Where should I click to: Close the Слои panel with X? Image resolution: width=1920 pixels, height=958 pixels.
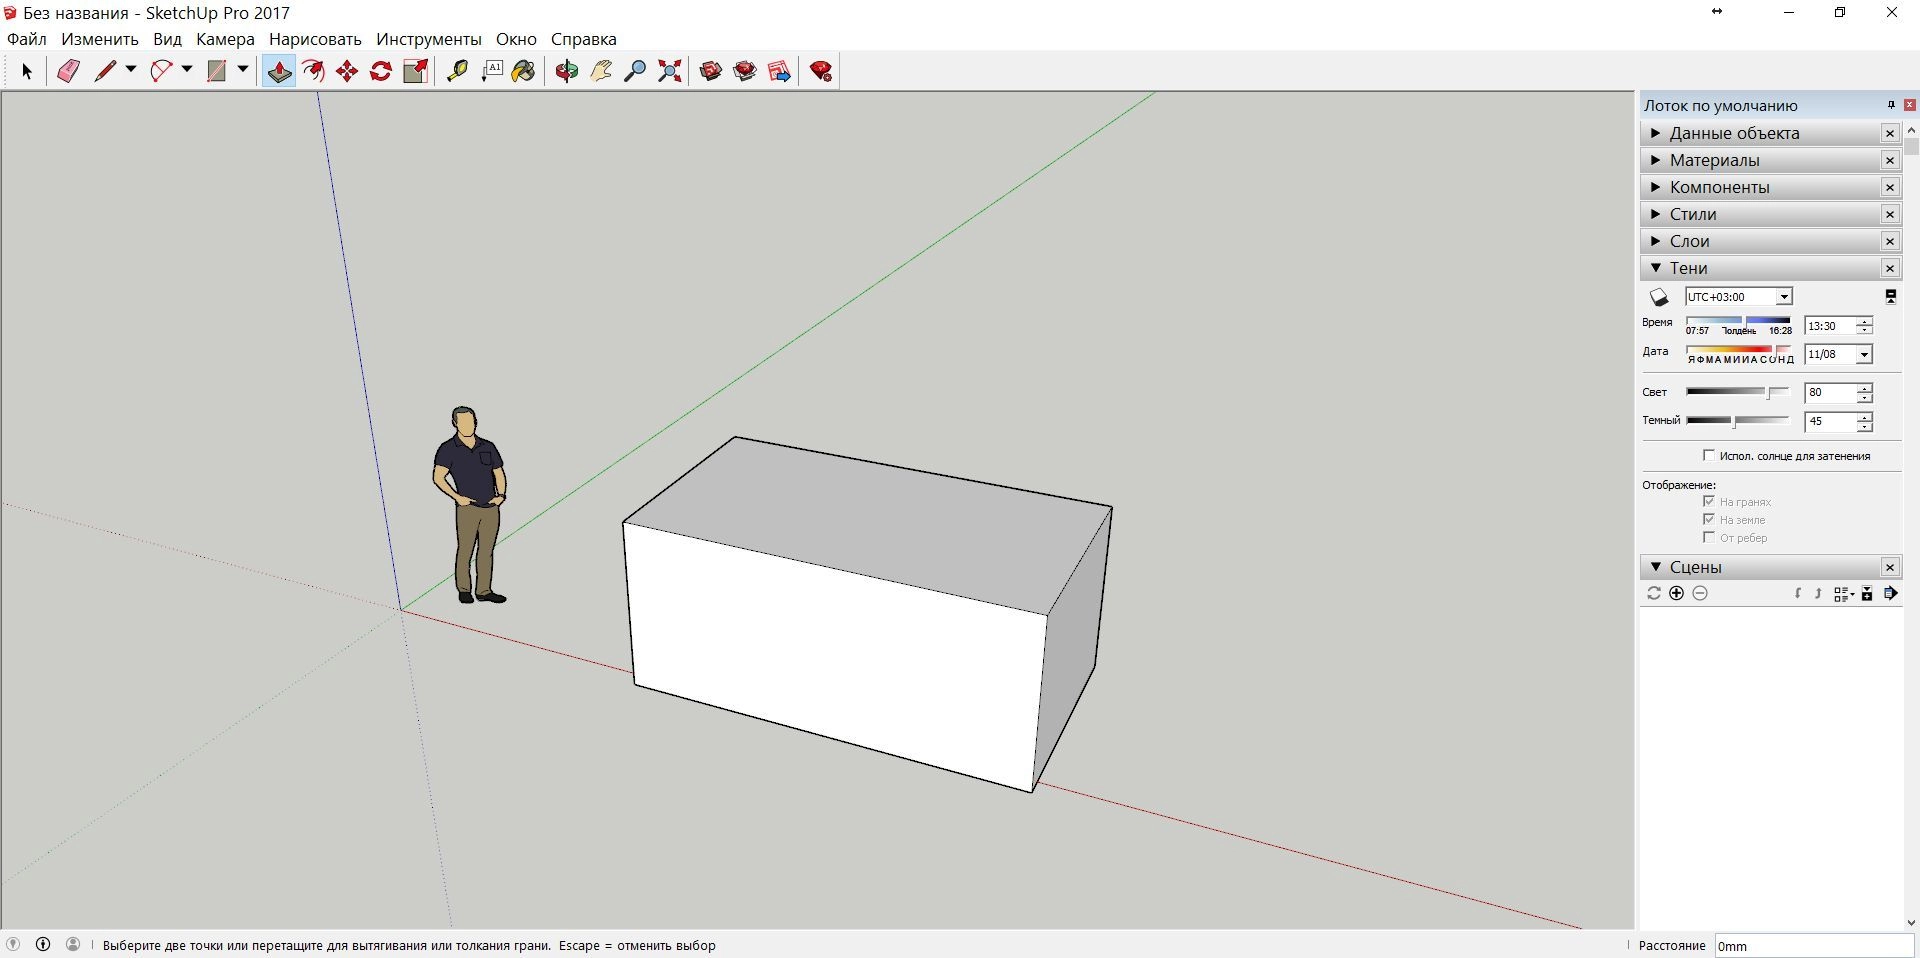pyautogui.click(x=1890, y=241)
